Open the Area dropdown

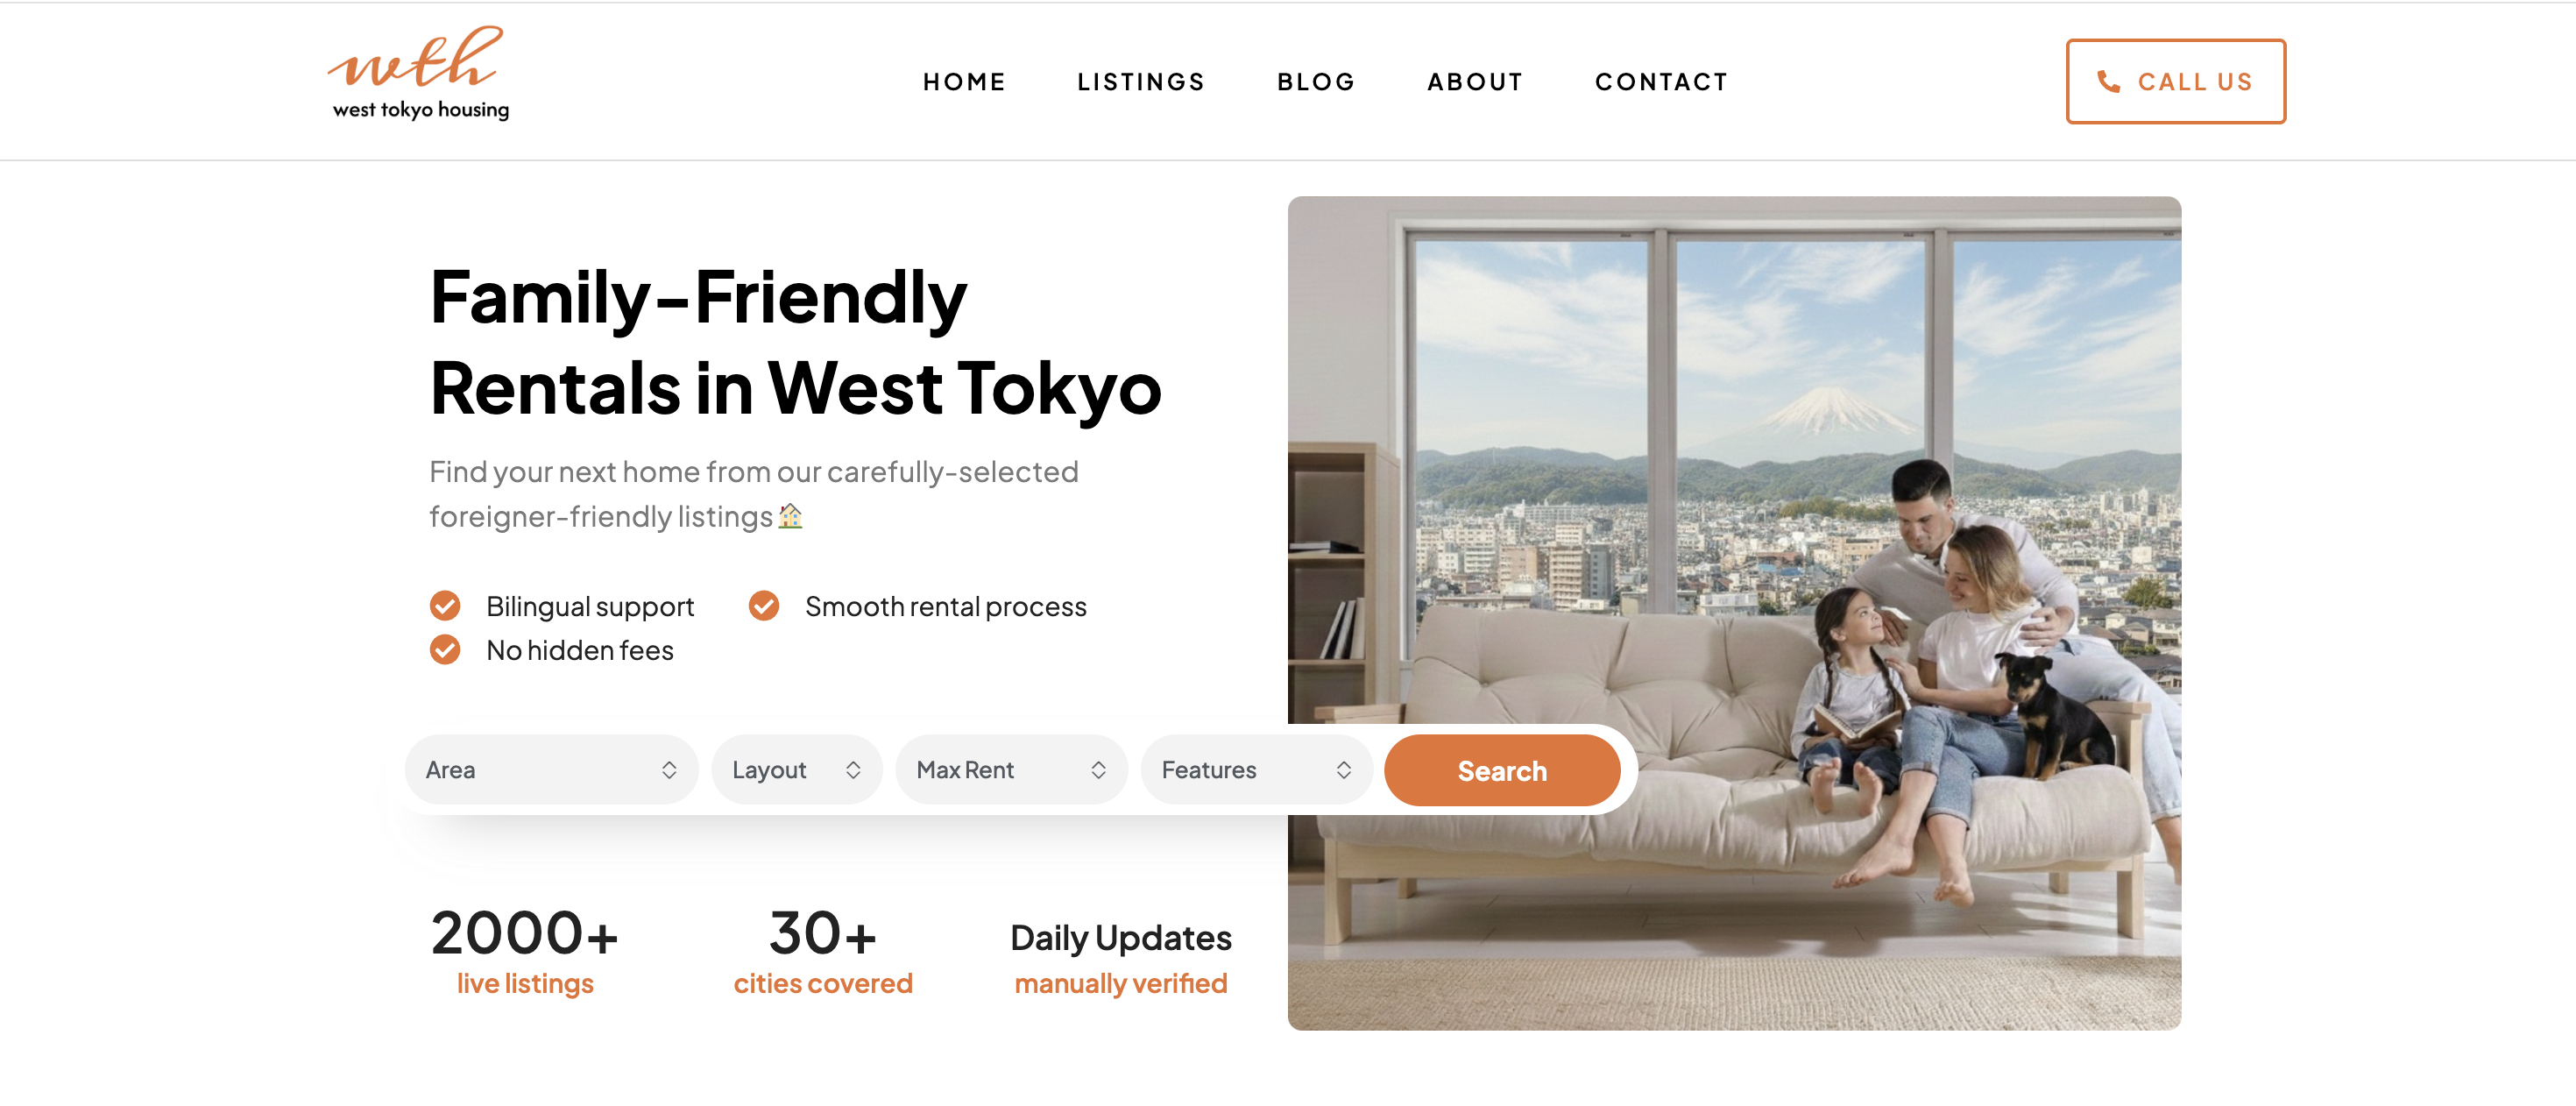[551, 770]
